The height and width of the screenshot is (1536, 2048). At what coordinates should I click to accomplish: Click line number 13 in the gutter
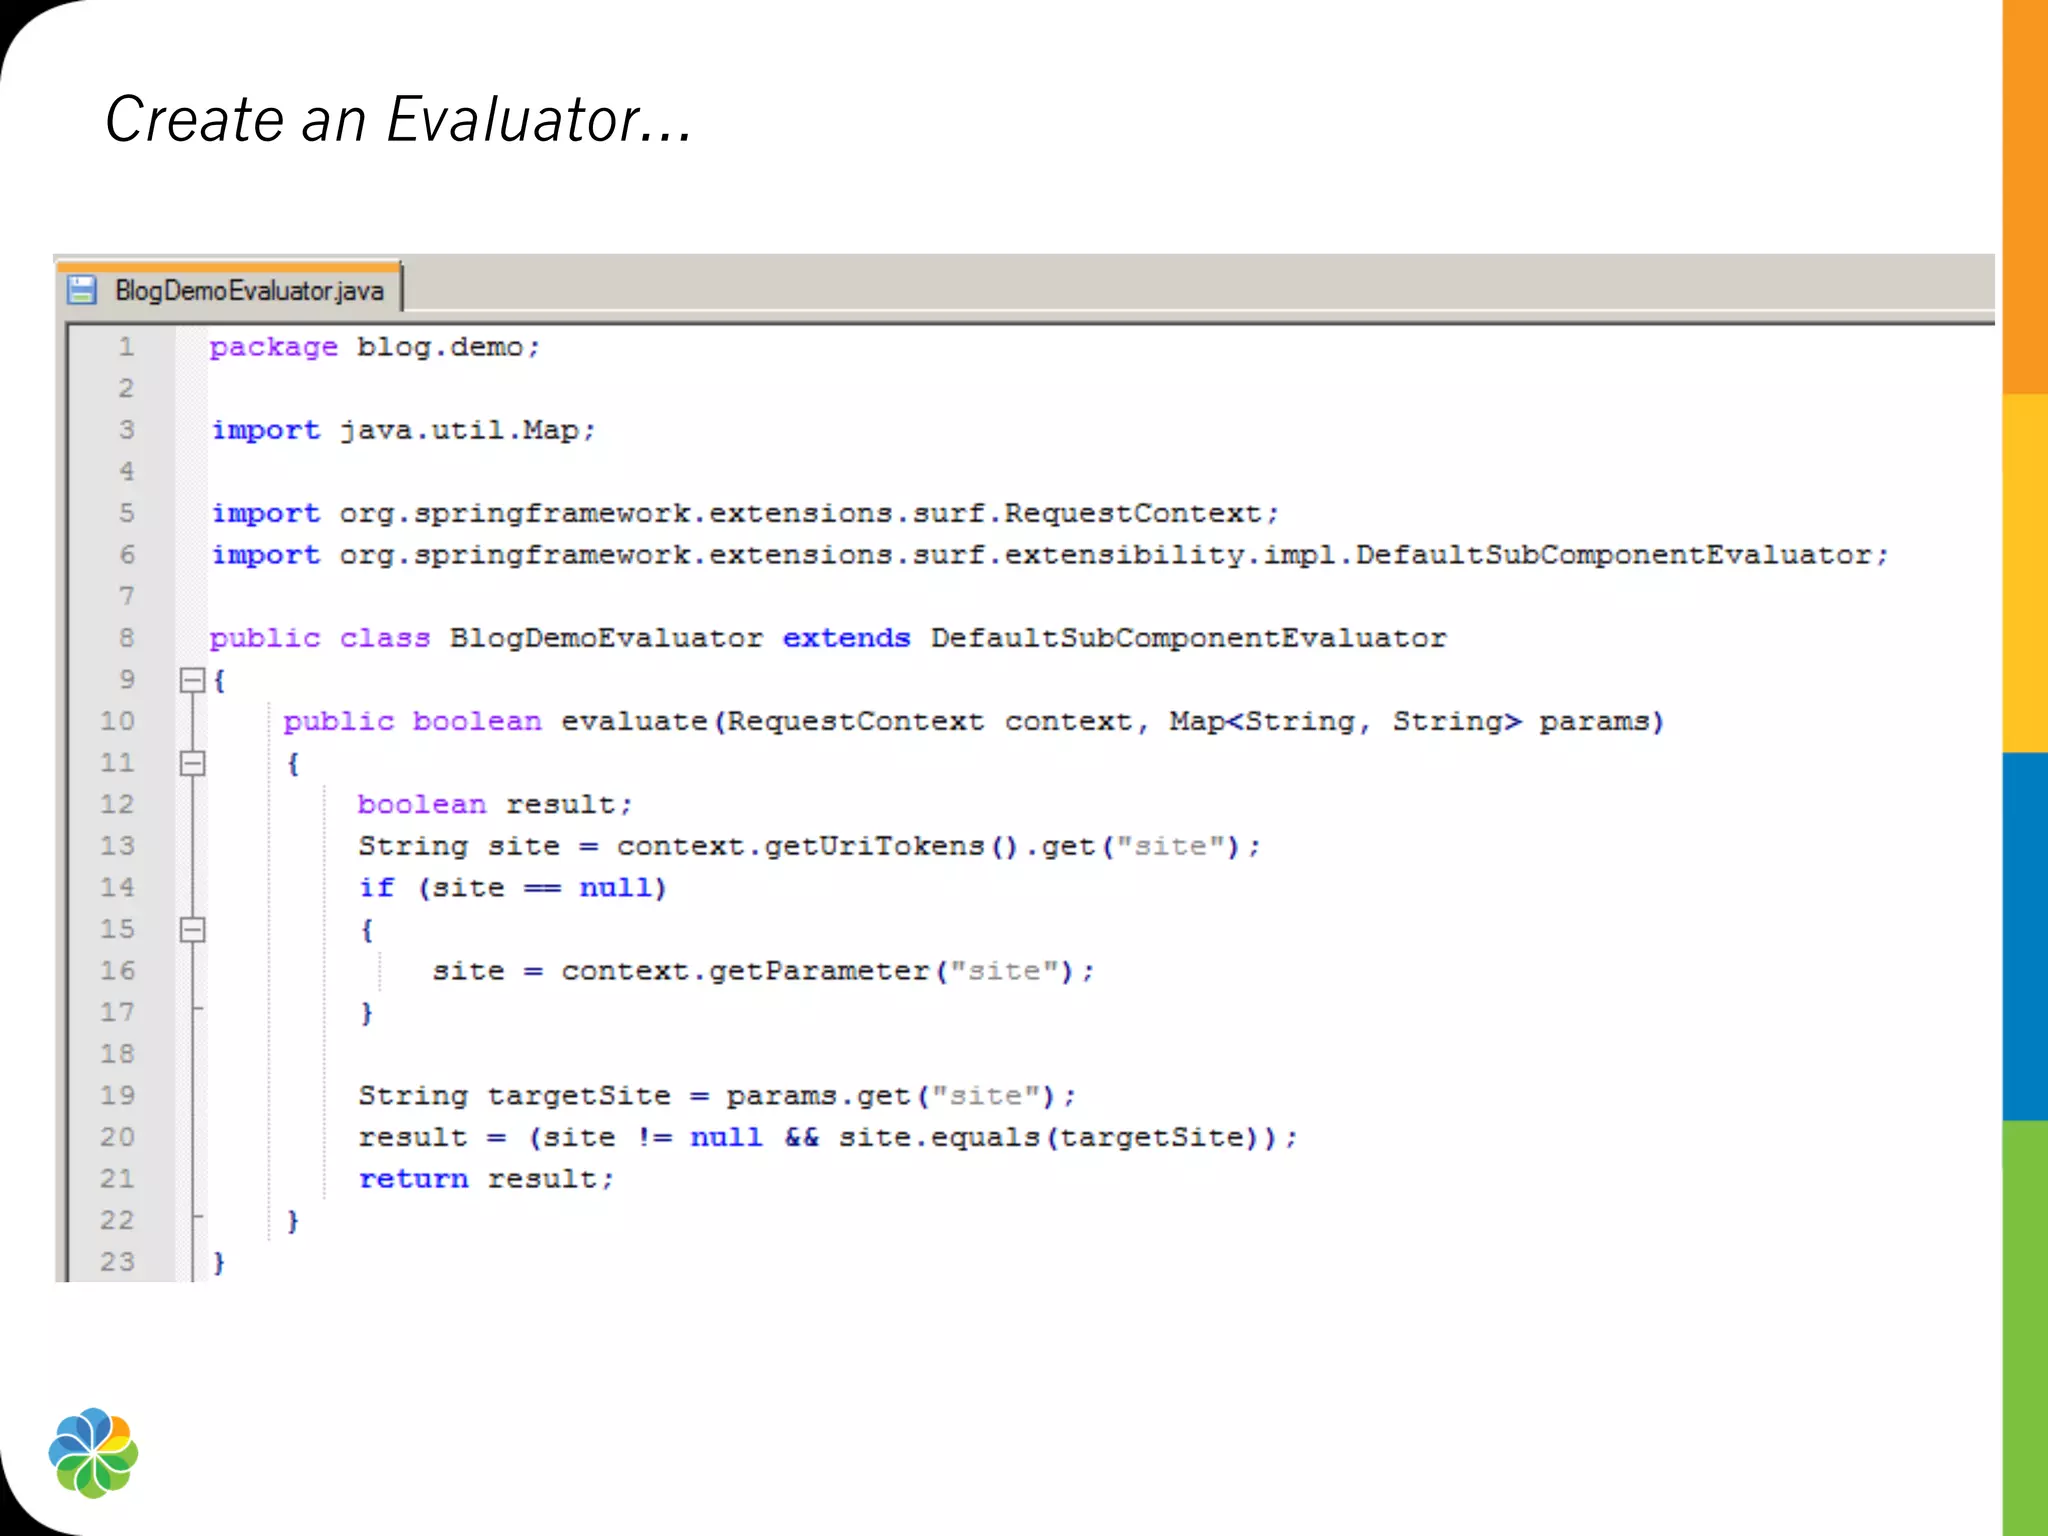(x=117, y=846)
